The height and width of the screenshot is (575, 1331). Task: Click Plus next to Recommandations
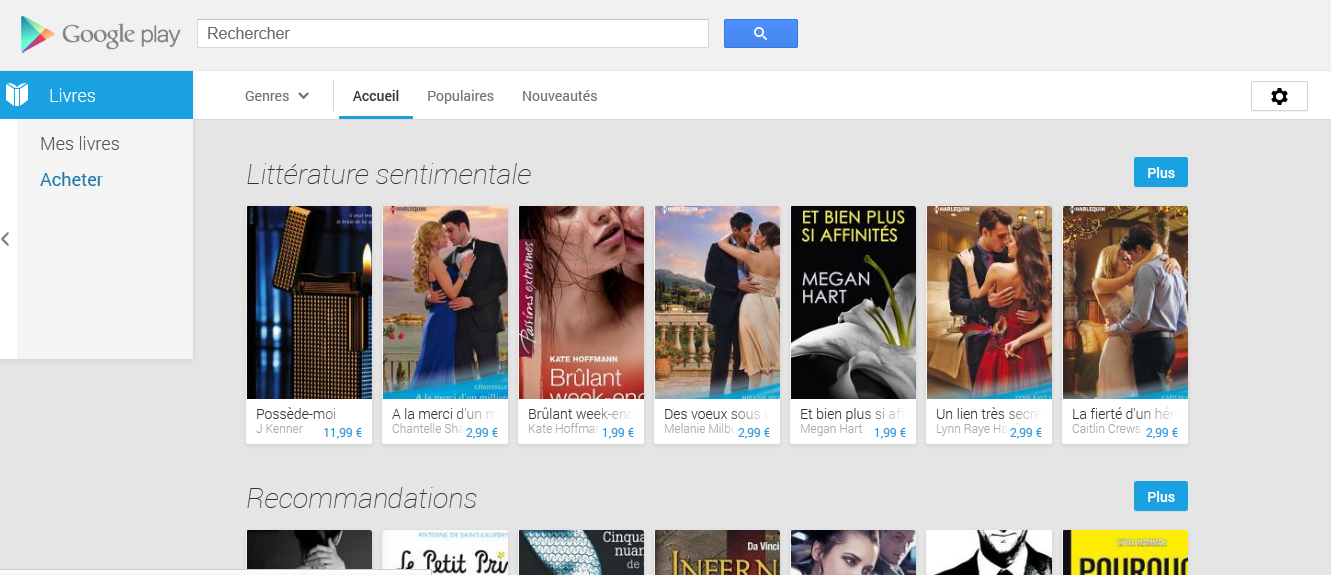(1160, 496)
